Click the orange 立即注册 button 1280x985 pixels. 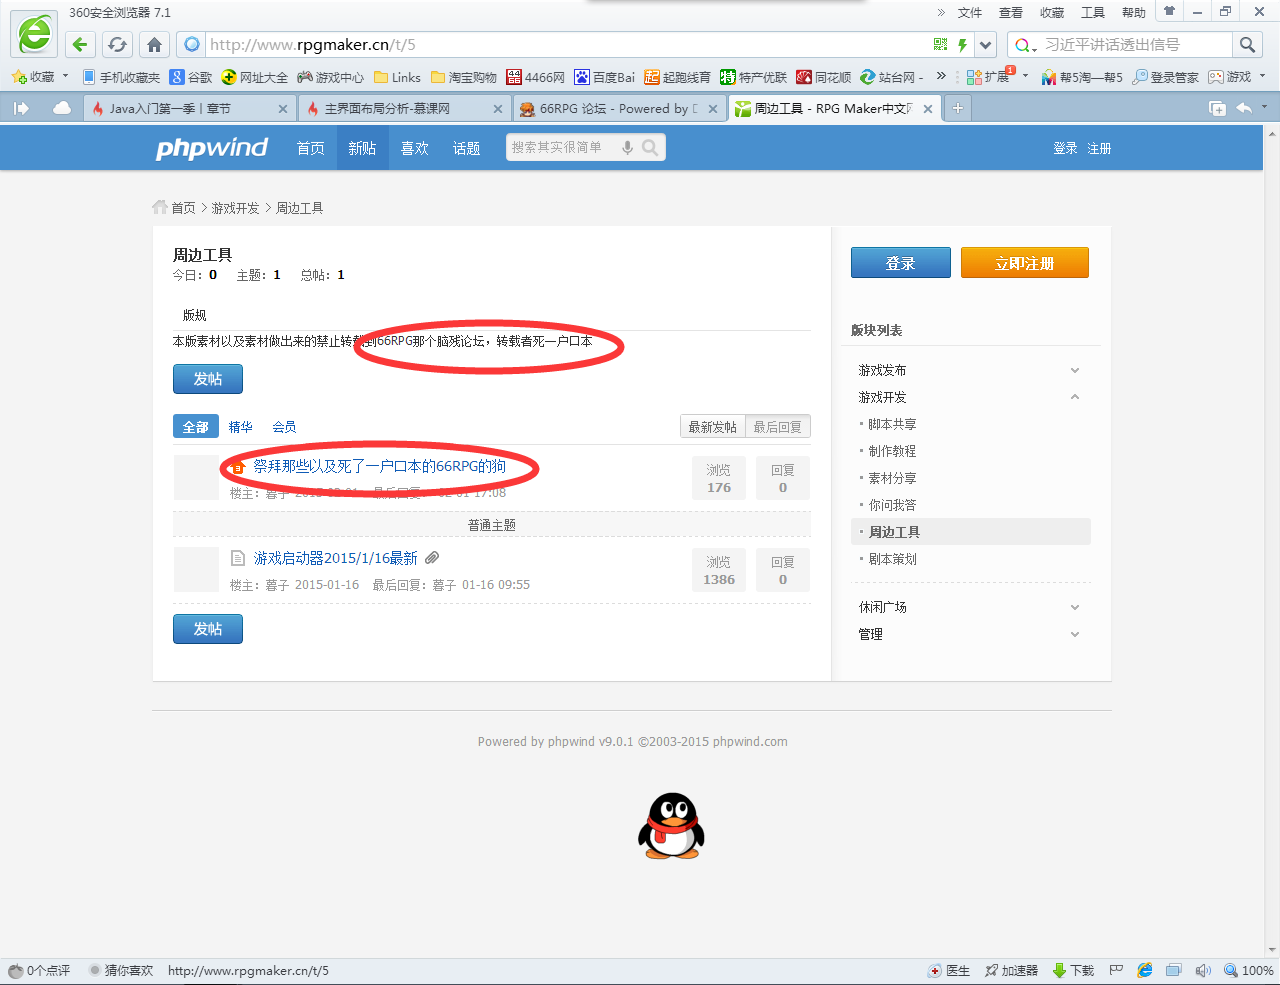point(1024,263)
